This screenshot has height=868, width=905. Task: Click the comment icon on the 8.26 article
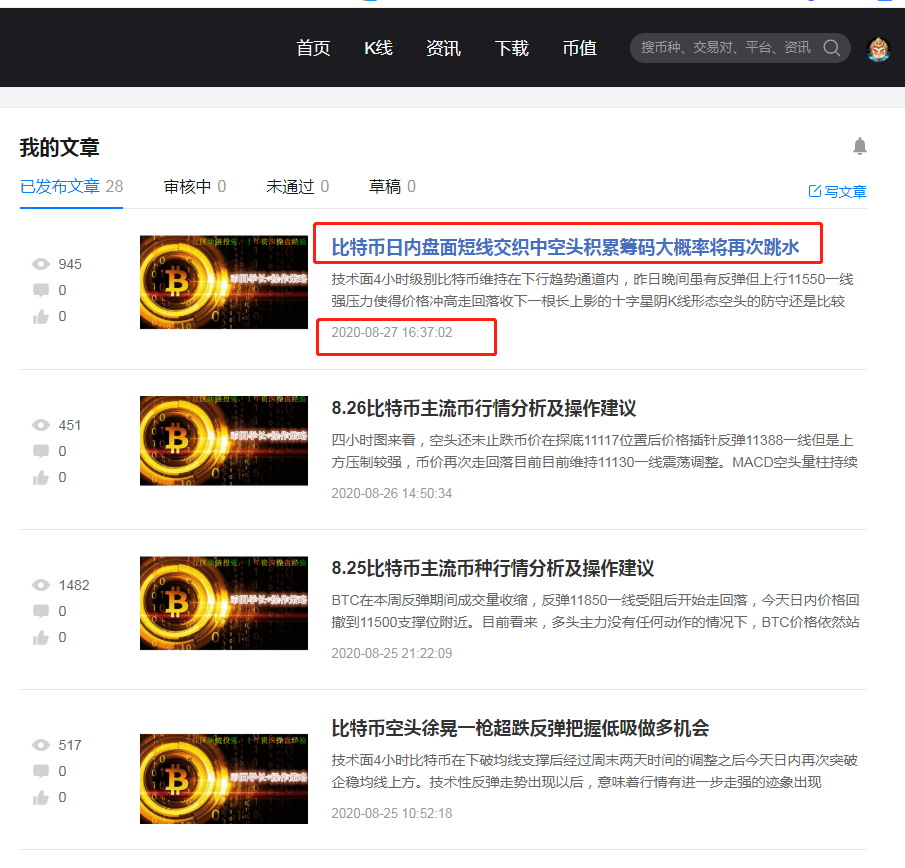[40, 450]
